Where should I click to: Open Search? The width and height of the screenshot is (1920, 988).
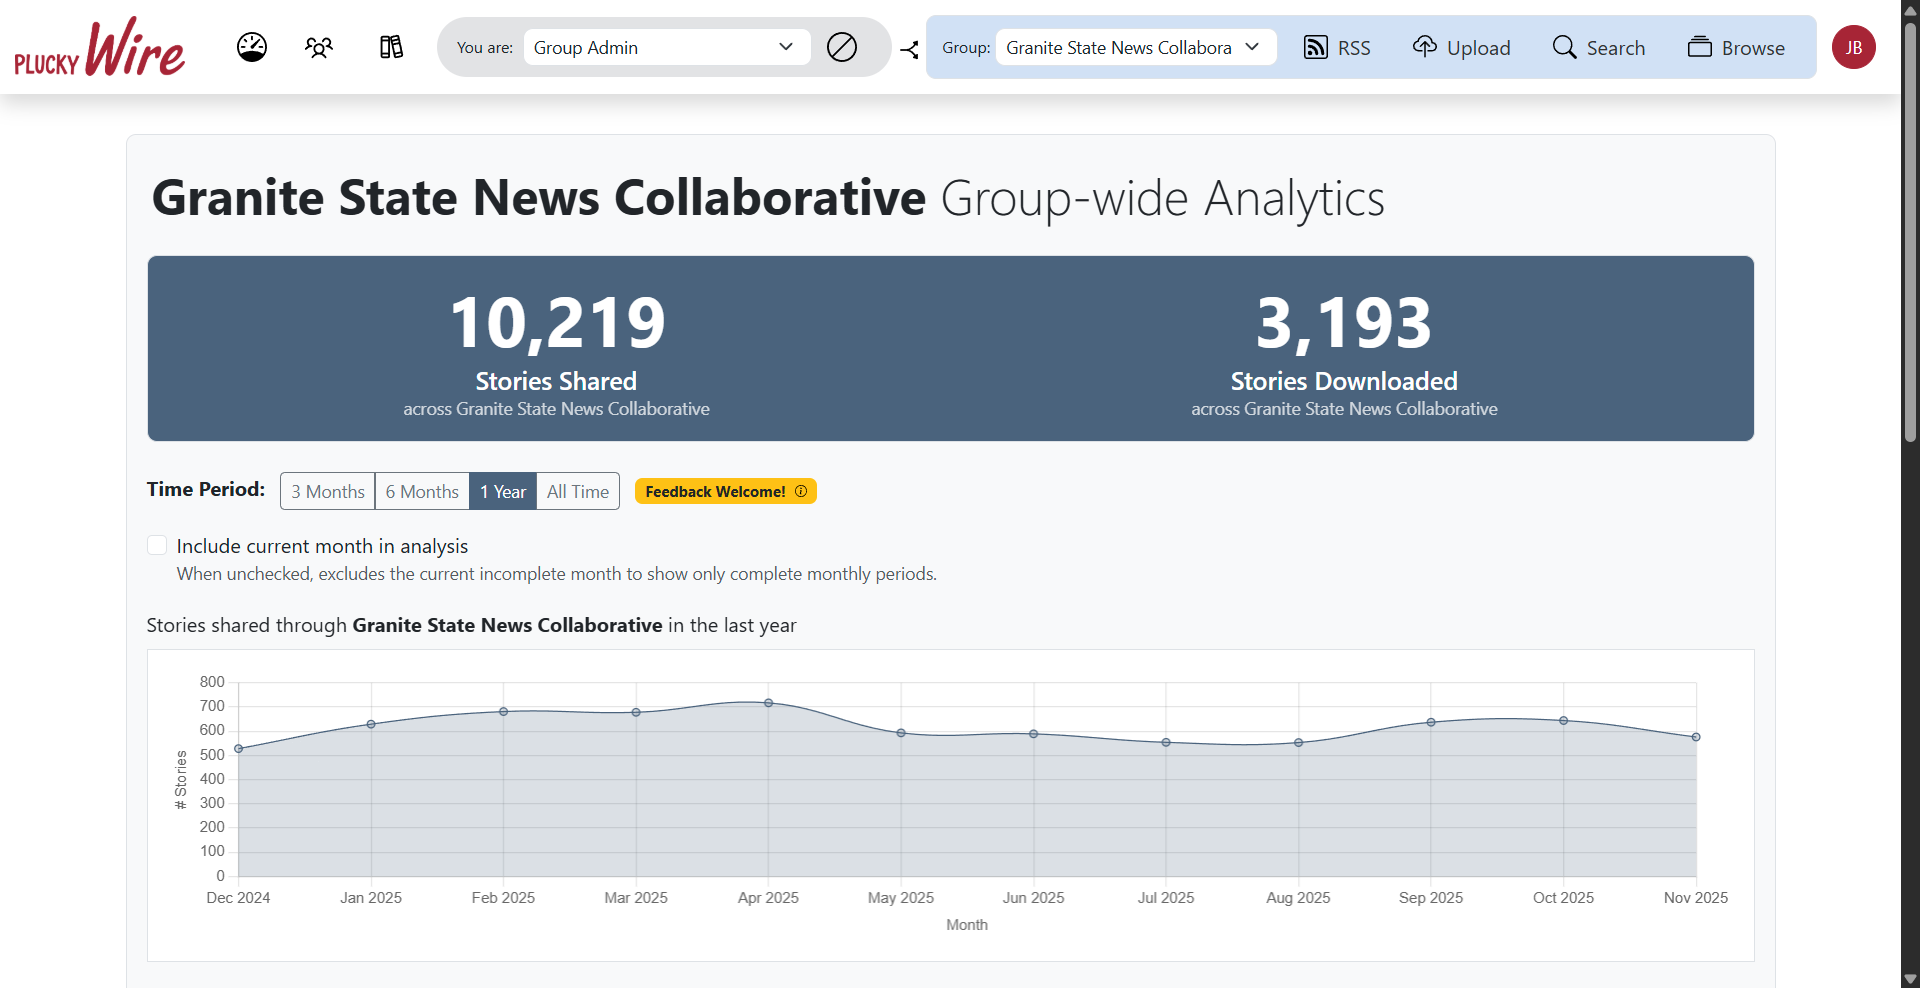tap(1598, 47)
